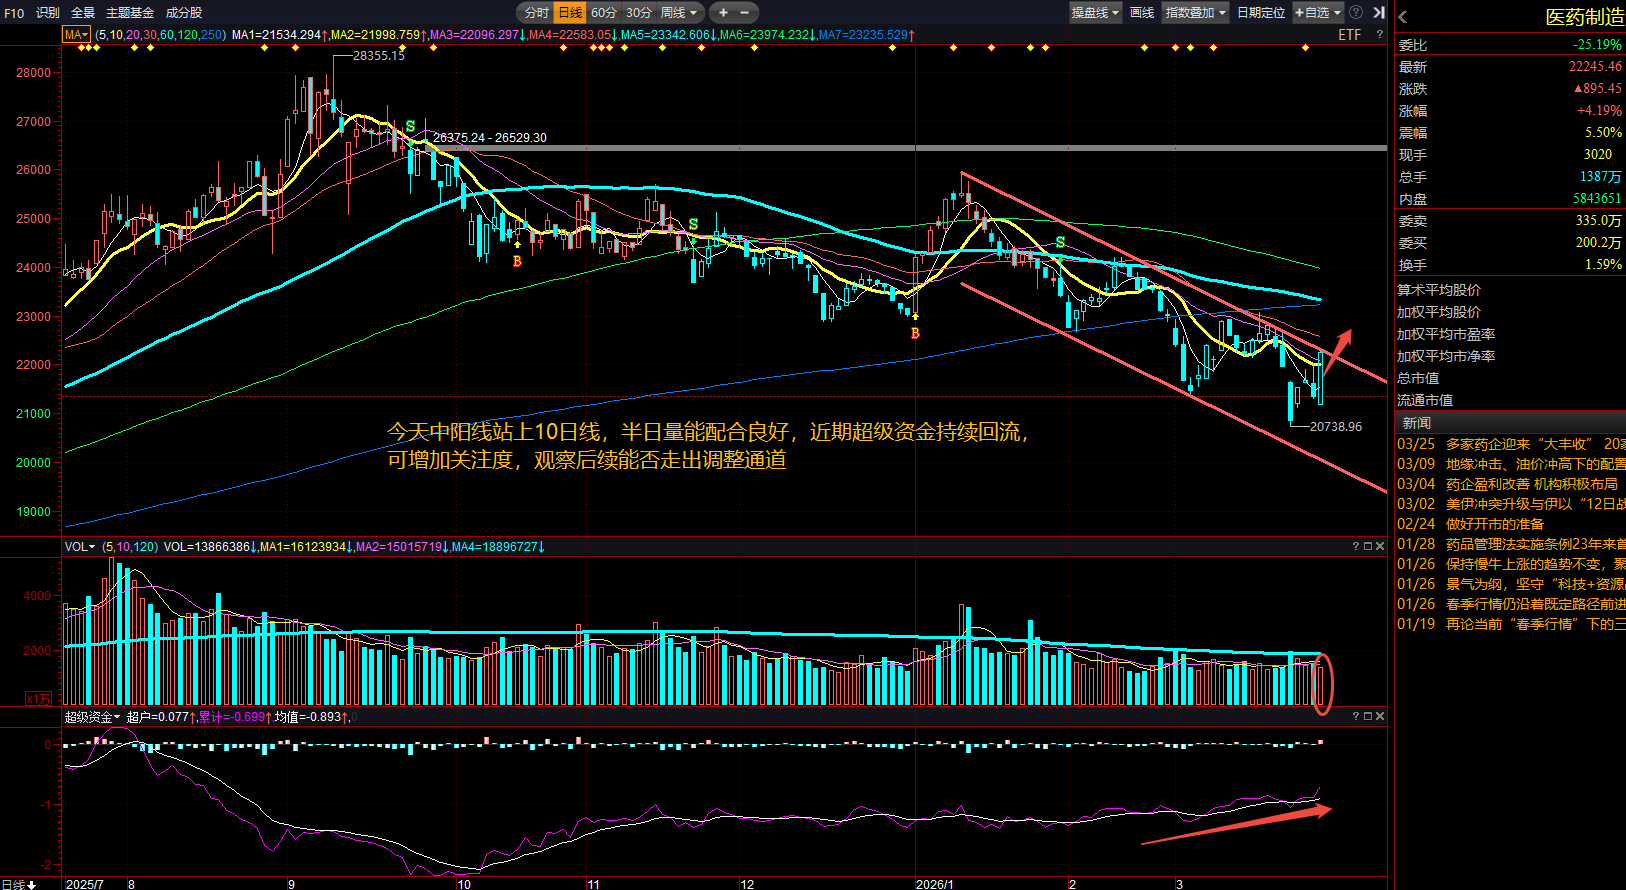Click the 日期定位 button
The image size is (1626, 890).
click(1260, 13)
